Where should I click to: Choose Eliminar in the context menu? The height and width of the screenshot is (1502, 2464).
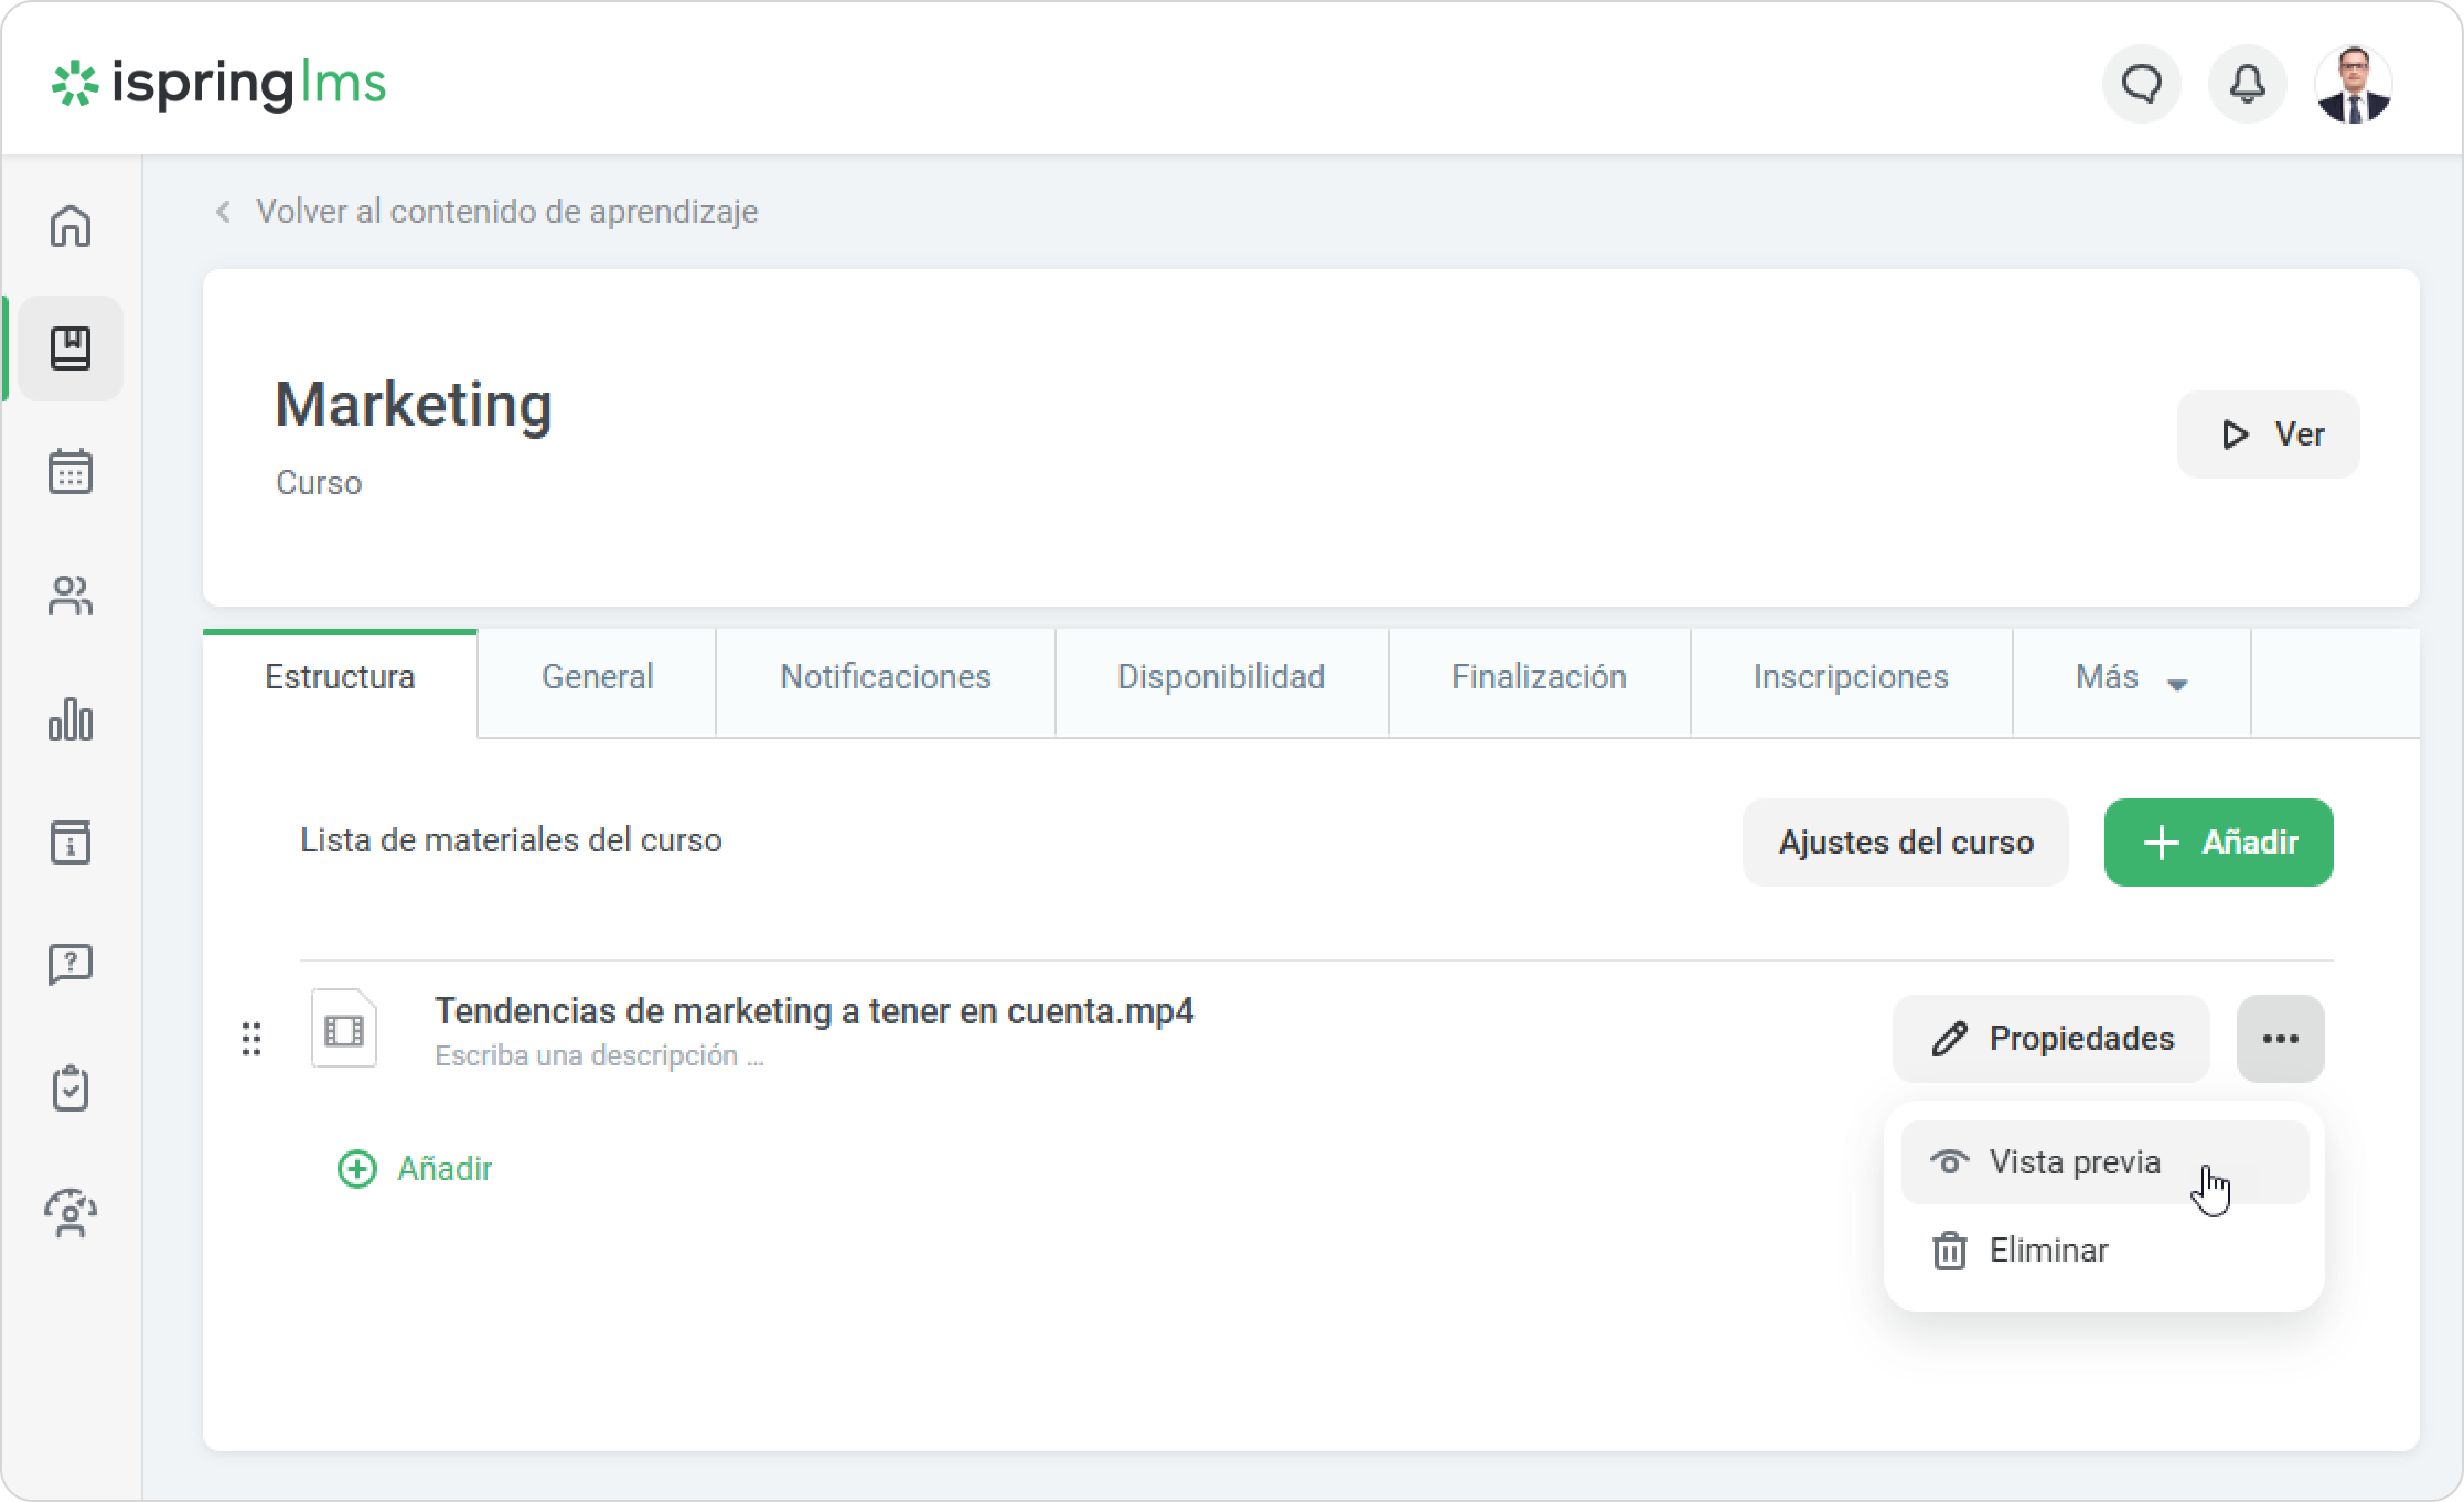tap(2048, 1250)
